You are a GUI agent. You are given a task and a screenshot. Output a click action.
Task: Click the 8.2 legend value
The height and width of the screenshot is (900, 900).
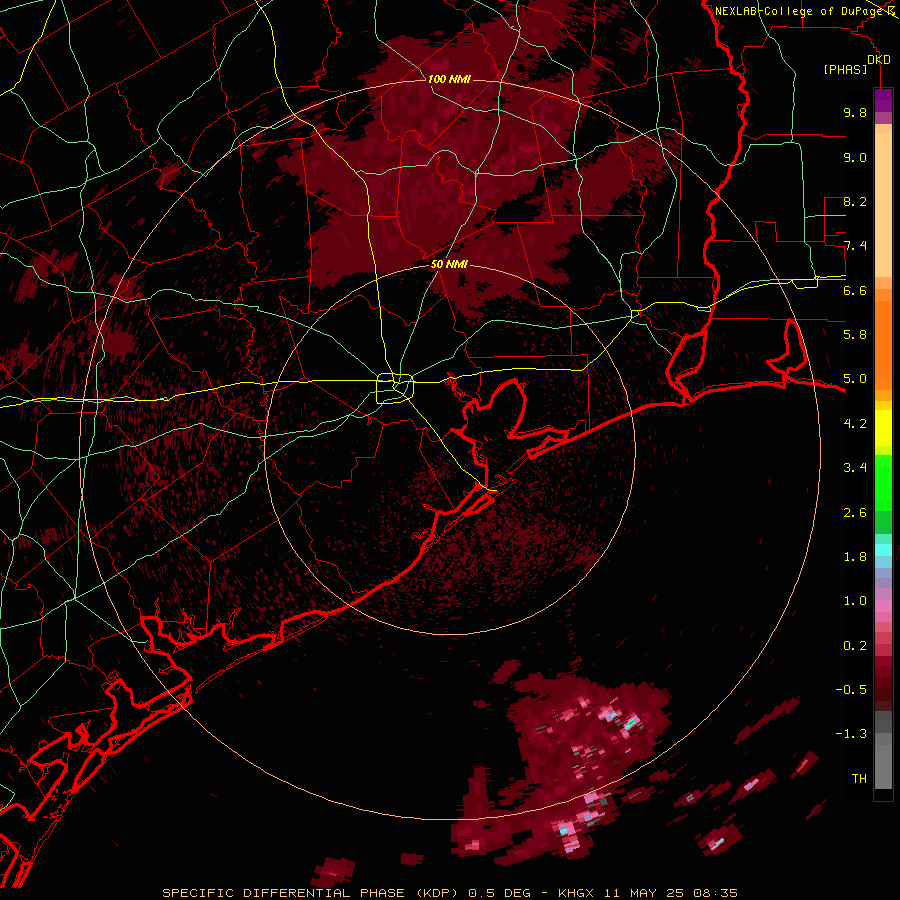tap(855, 201)
